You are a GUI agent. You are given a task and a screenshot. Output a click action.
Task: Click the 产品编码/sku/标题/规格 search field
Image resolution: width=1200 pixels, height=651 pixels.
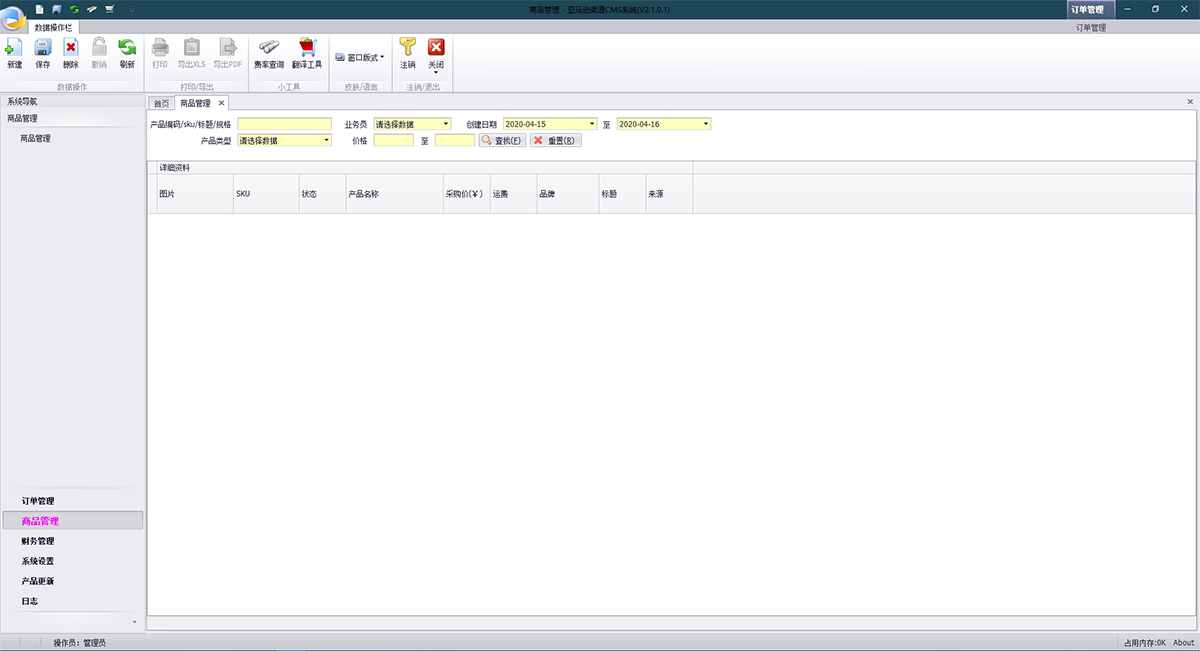pos(284,124)
